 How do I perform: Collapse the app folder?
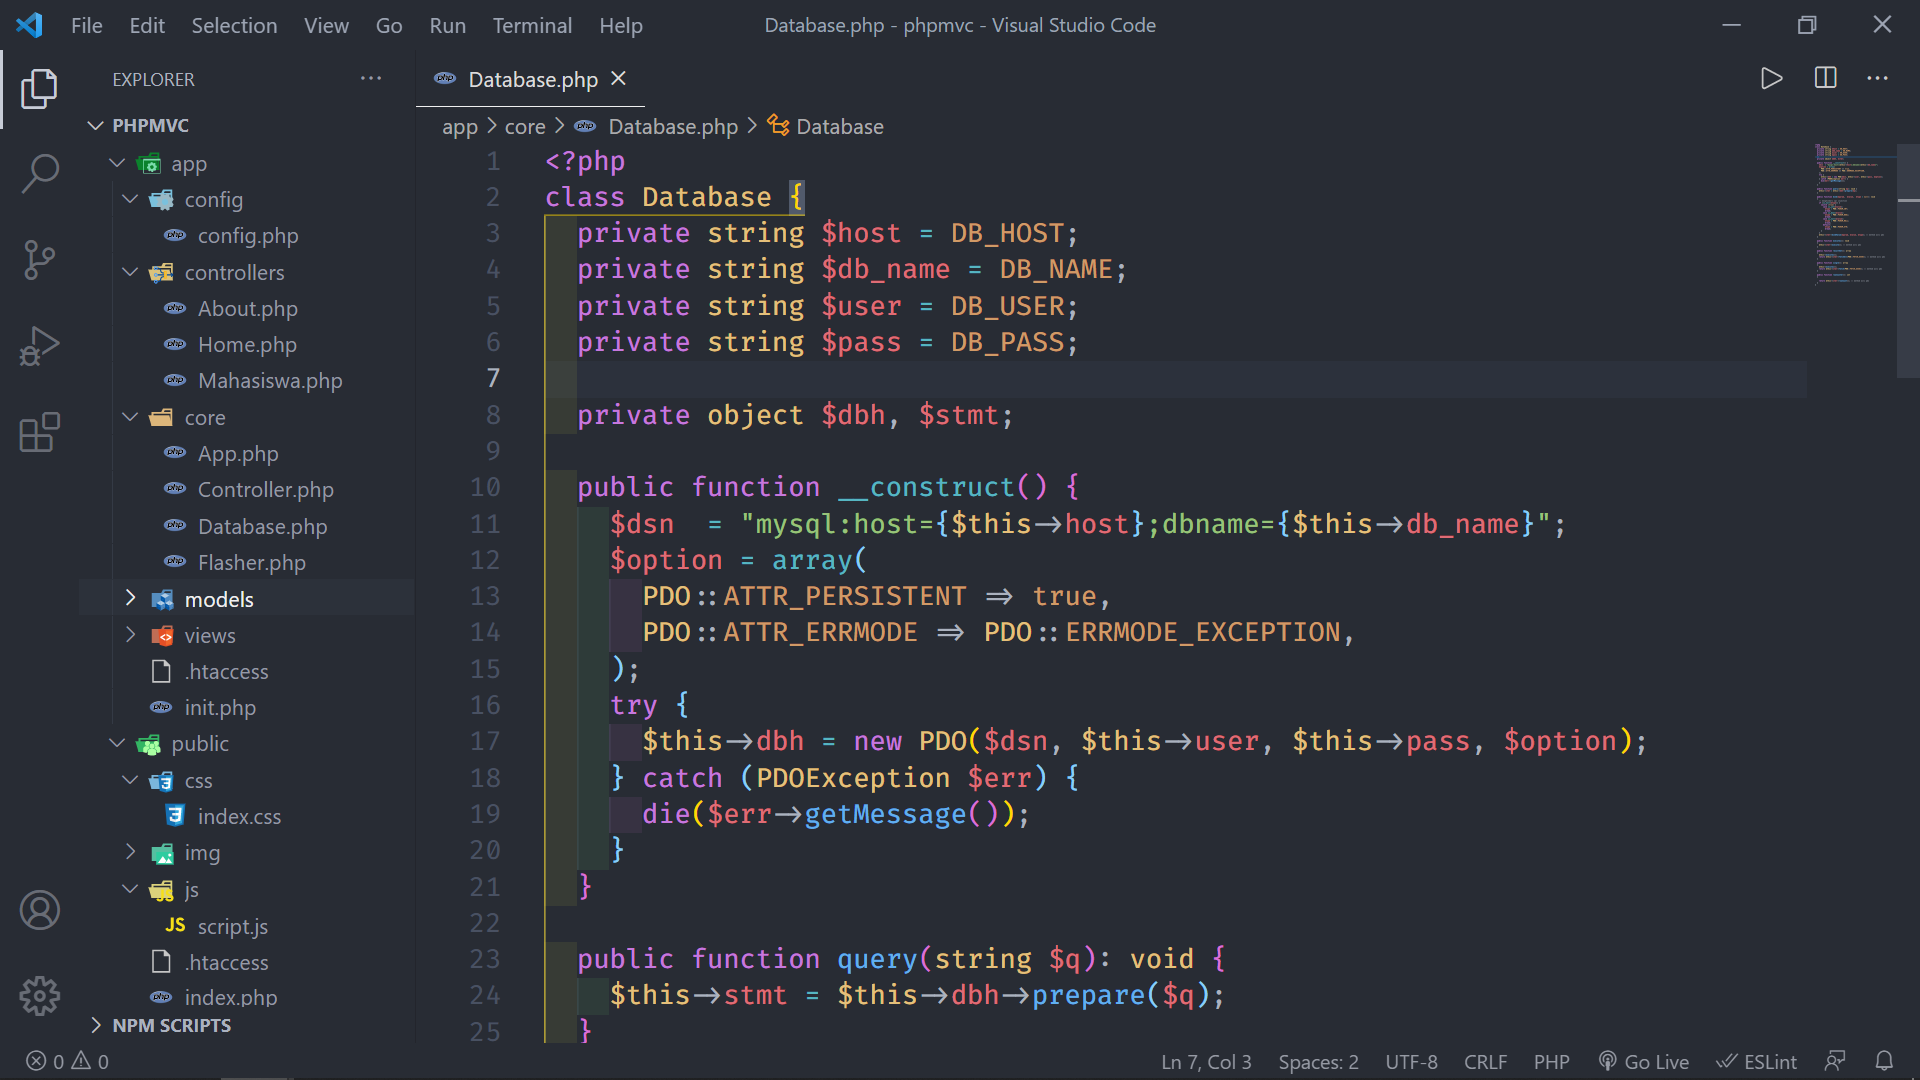click(117, 163)
